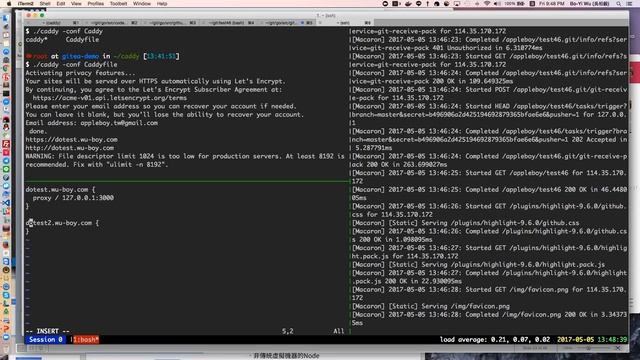
Task: Click log line 'Serving /plugins/highlight-9.6.0/highlight.pack.js'
Action: [478, 264]
